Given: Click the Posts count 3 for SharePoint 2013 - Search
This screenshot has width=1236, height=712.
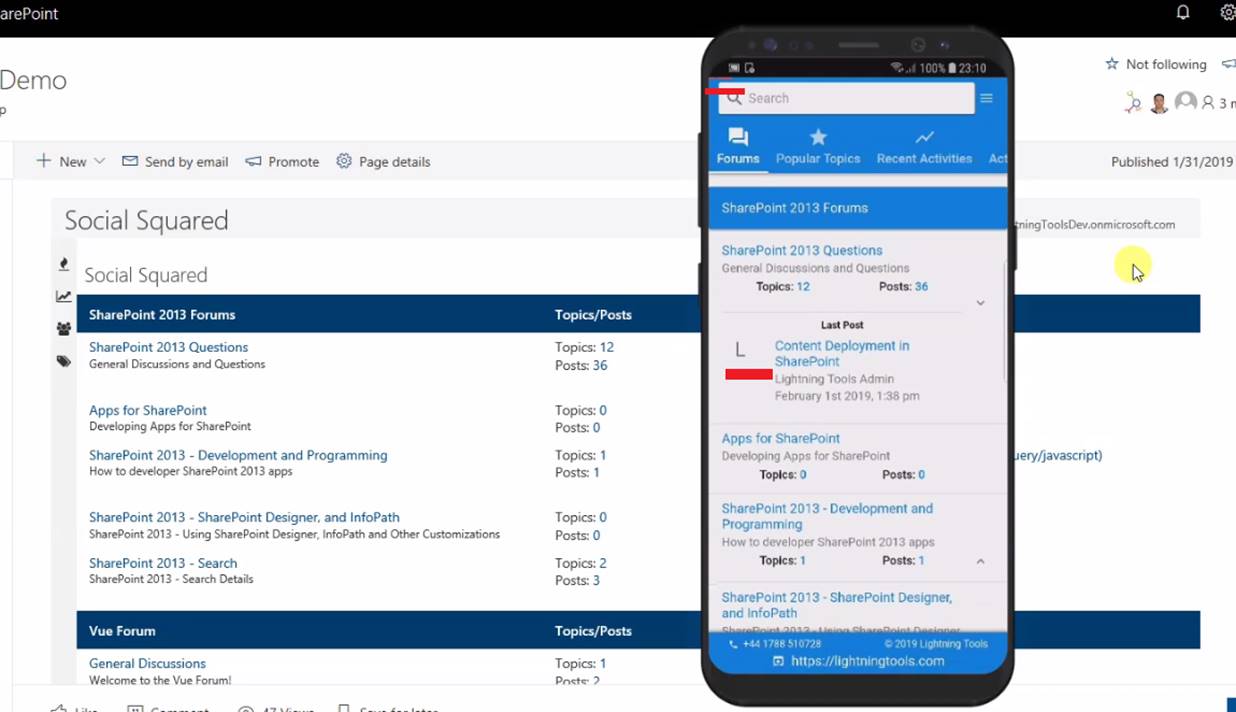Looking at the screenshot, I should click(x=596, y=580).
